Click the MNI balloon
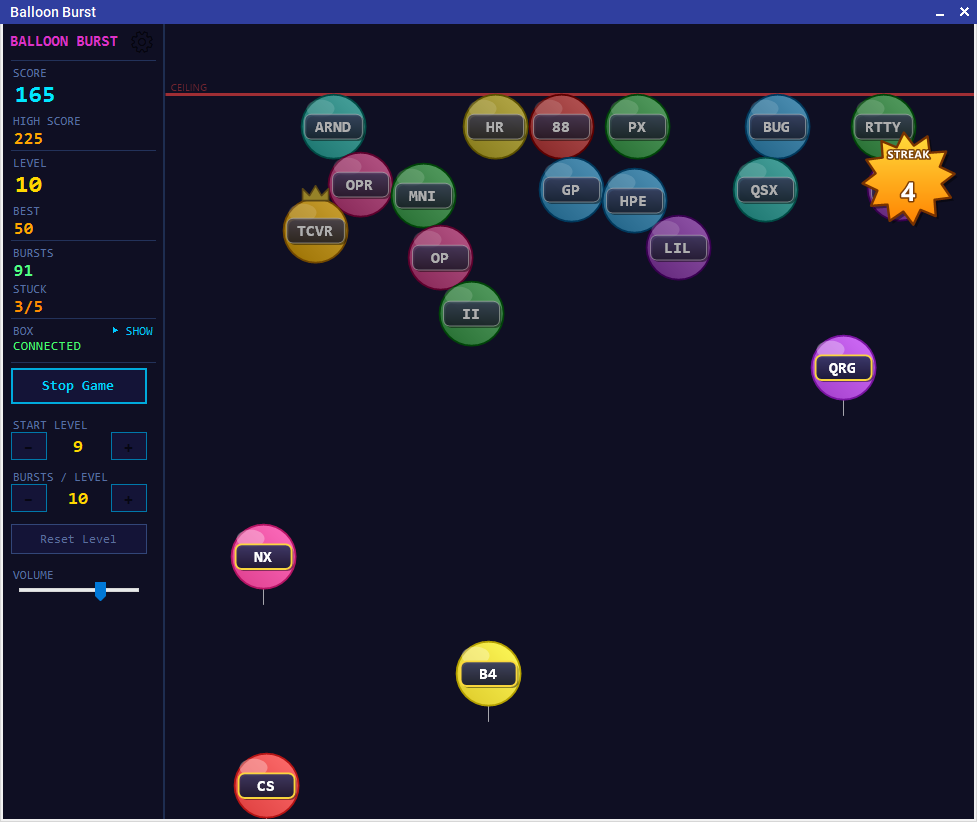The width and height of the screenshot is (977, 822). (423, 196)
